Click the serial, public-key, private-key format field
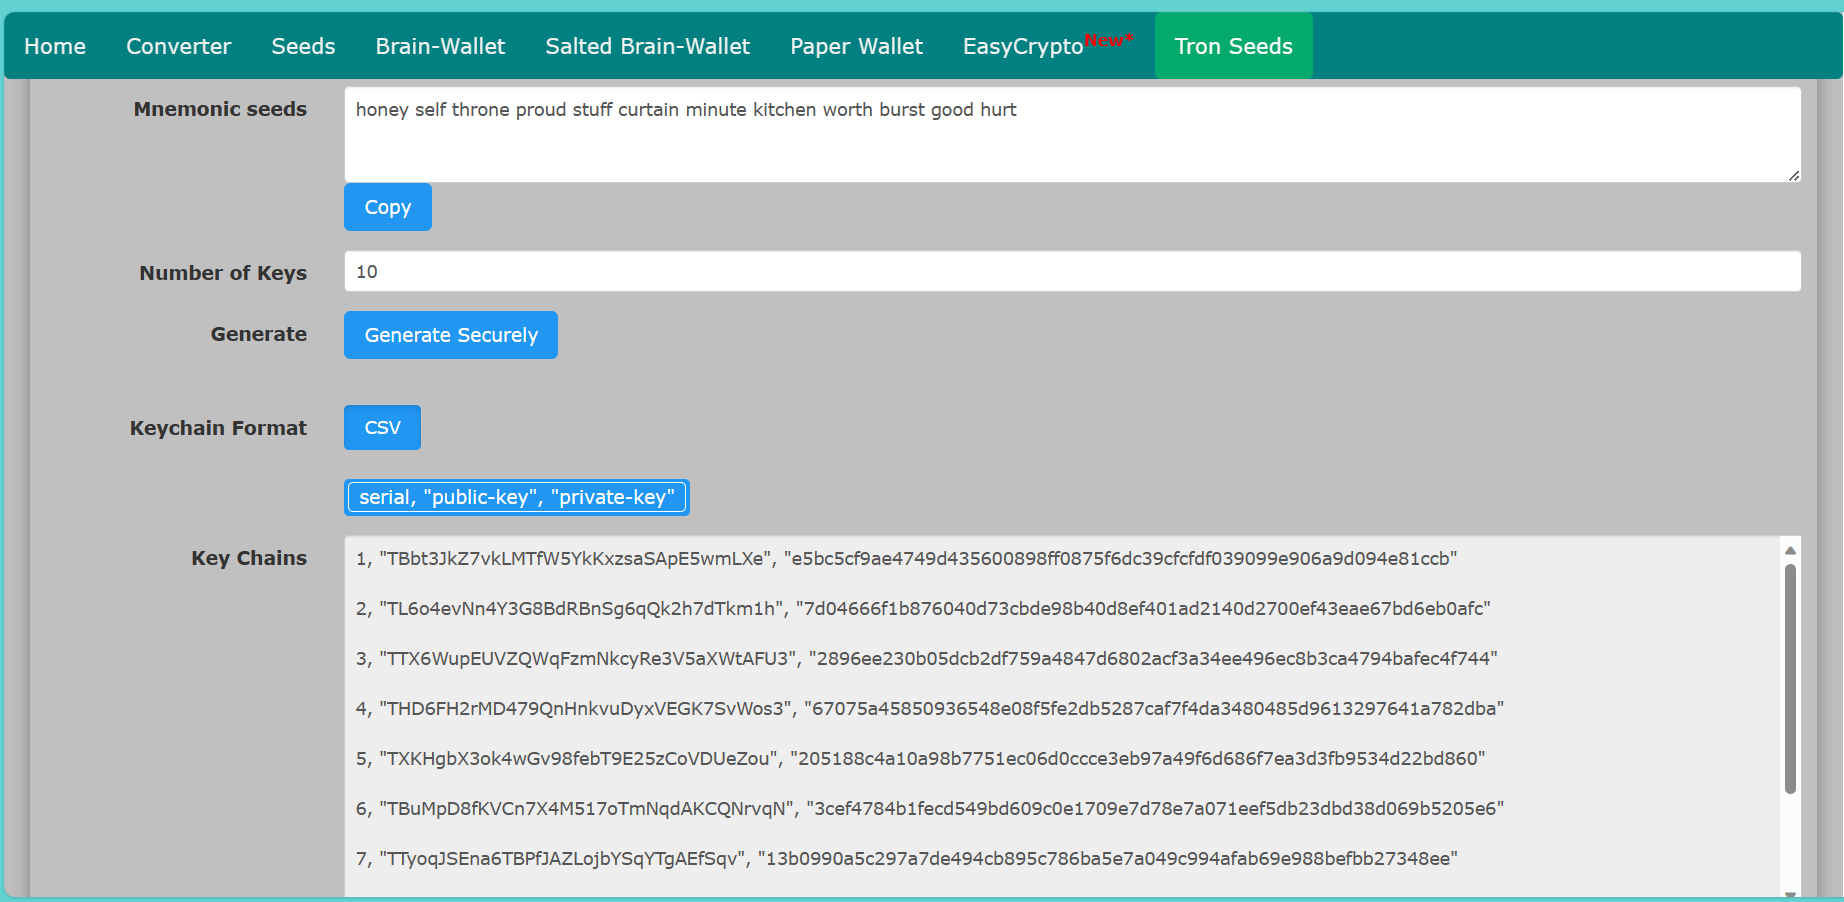 point(517,497)
